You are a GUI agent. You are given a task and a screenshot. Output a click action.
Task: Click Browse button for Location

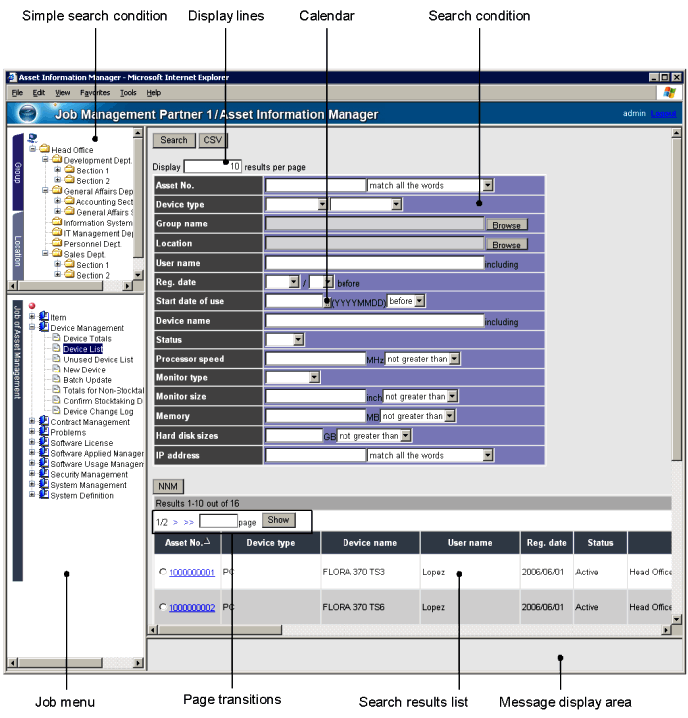(506, 245)
